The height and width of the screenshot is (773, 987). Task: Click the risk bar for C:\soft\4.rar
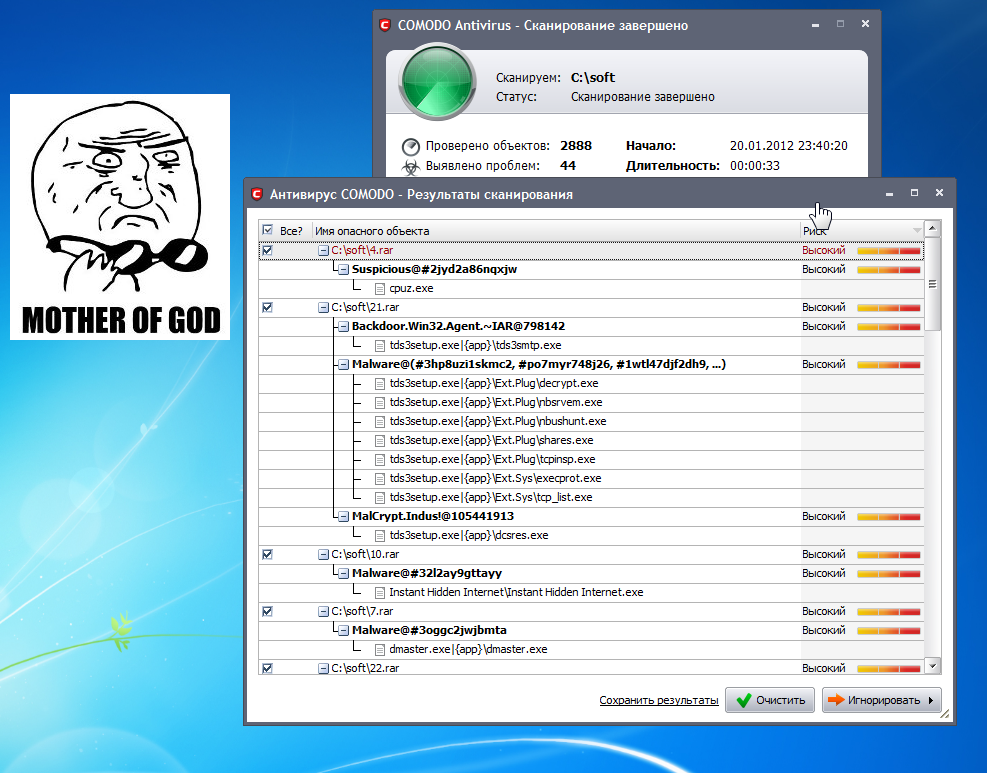[889, 251]
